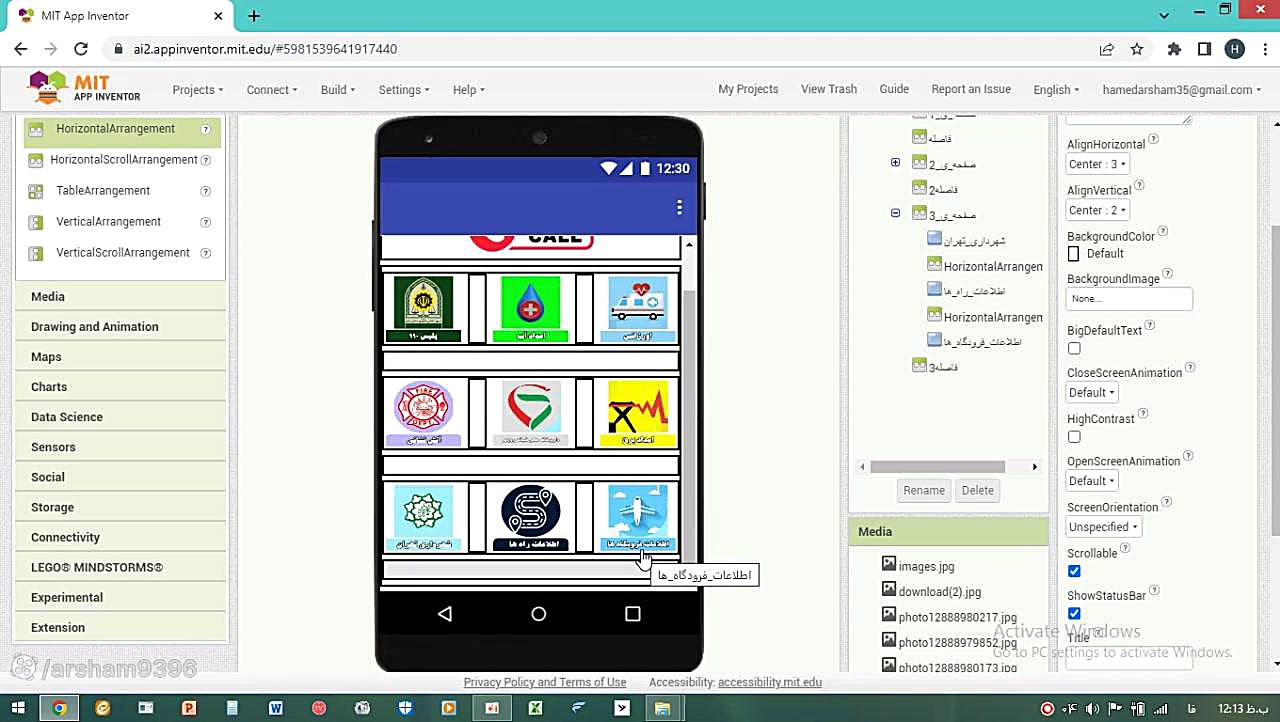This screenshot has height=722, width=1280.
Task: Enable the HighContrast checkbox
Action: point(1074,437)
